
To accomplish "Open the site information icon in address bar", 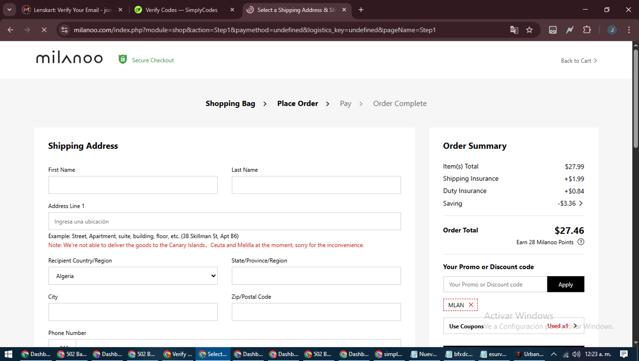I will coord(64,30).
